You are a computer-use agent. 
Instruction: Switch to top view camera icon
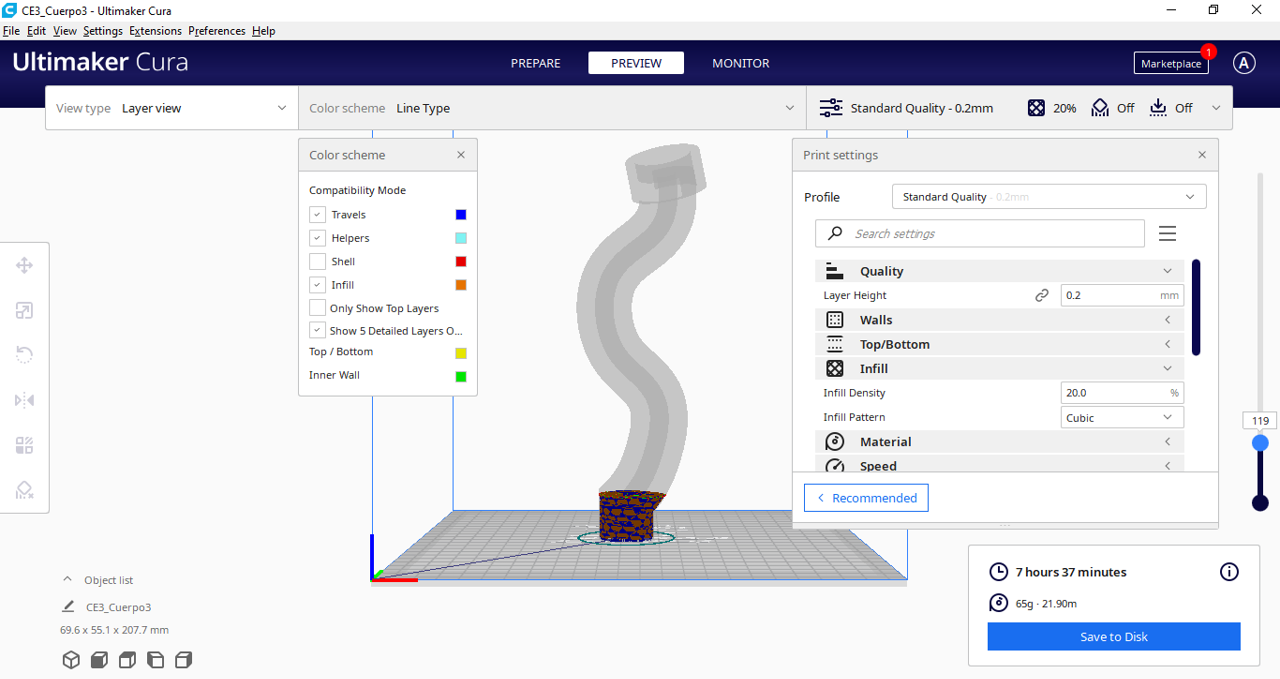click(x=127, y=660)
